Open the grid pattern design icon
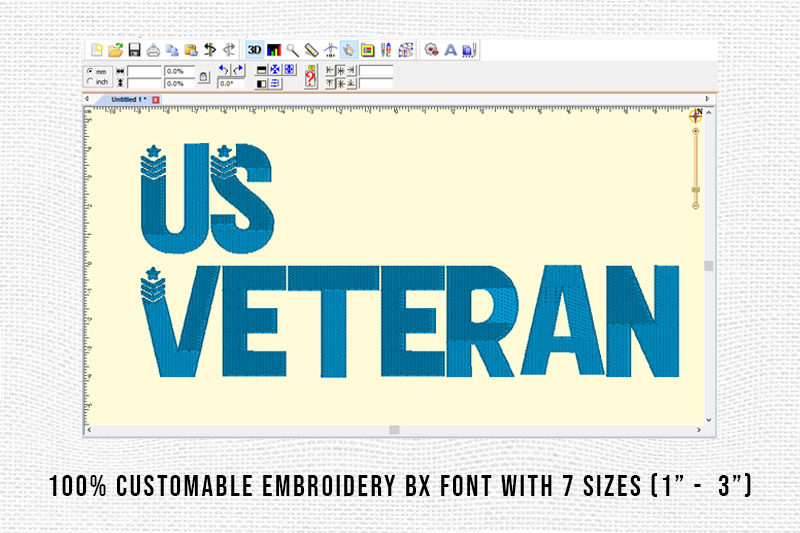 pos(406,50)
